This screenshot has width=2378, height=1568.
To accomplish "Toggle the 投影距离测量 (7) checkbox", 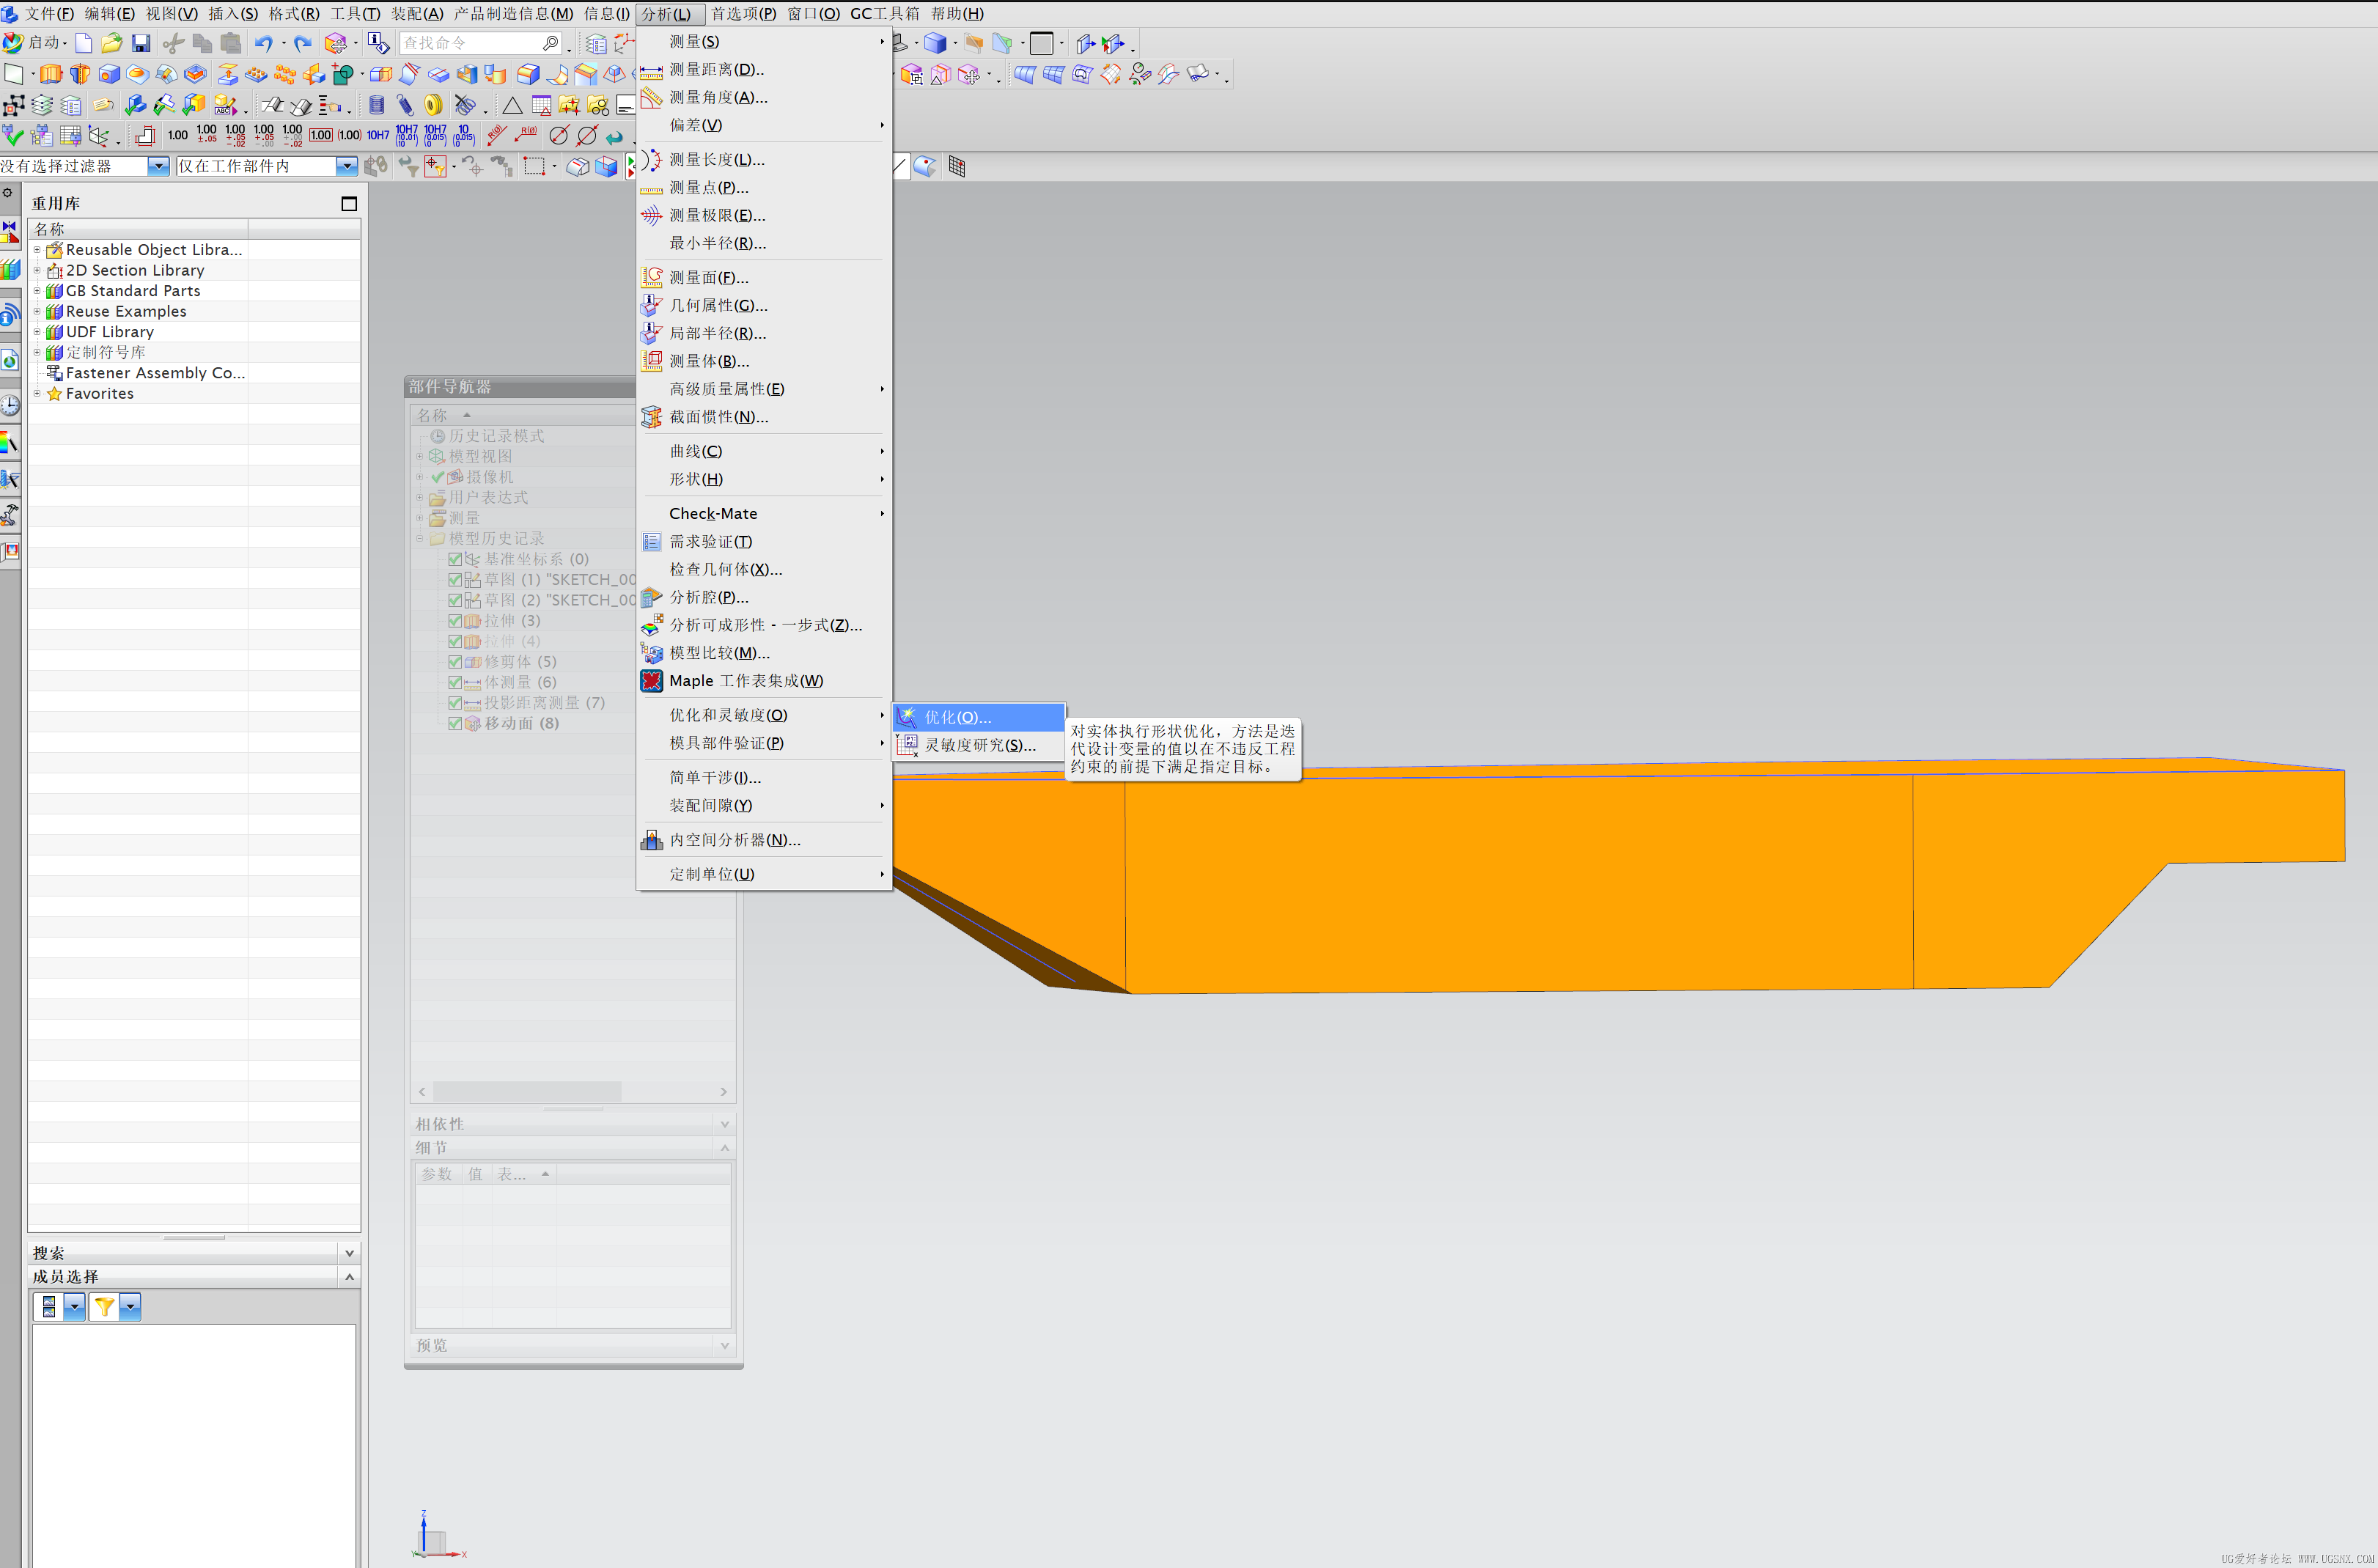I will pos(455,703).
